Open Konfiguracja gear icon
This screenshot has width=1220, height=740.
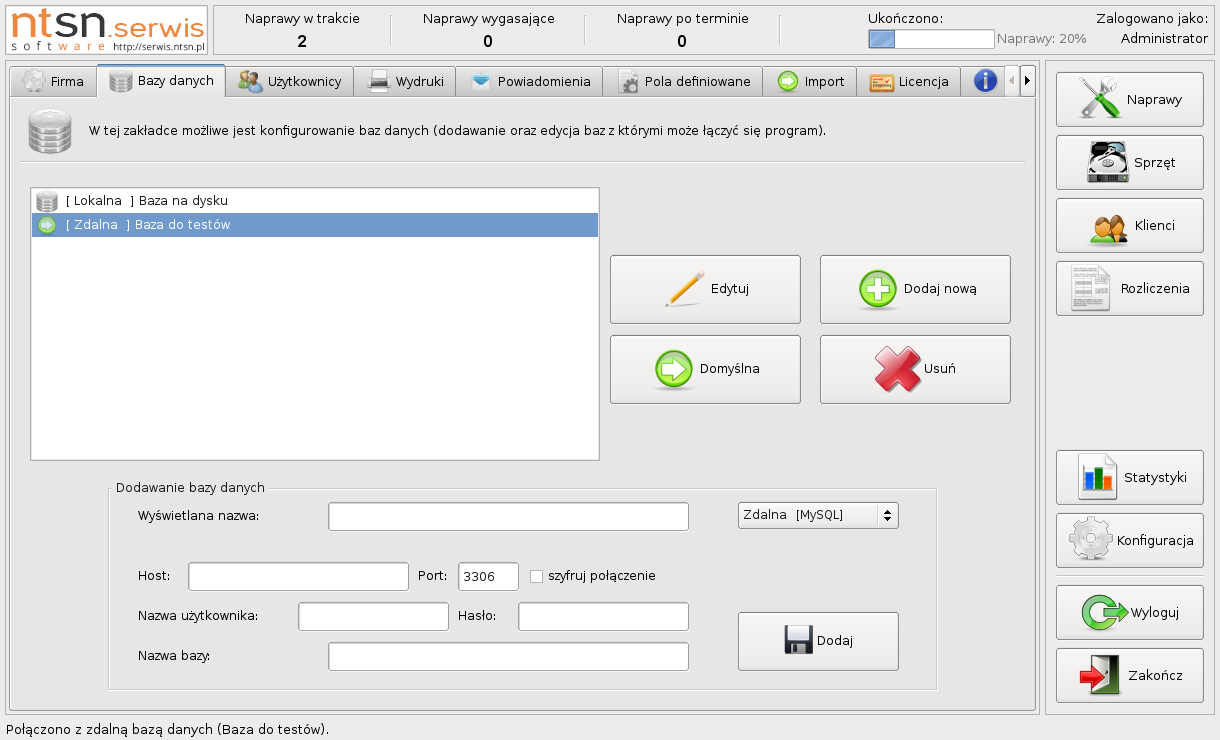coord(1089,540)
